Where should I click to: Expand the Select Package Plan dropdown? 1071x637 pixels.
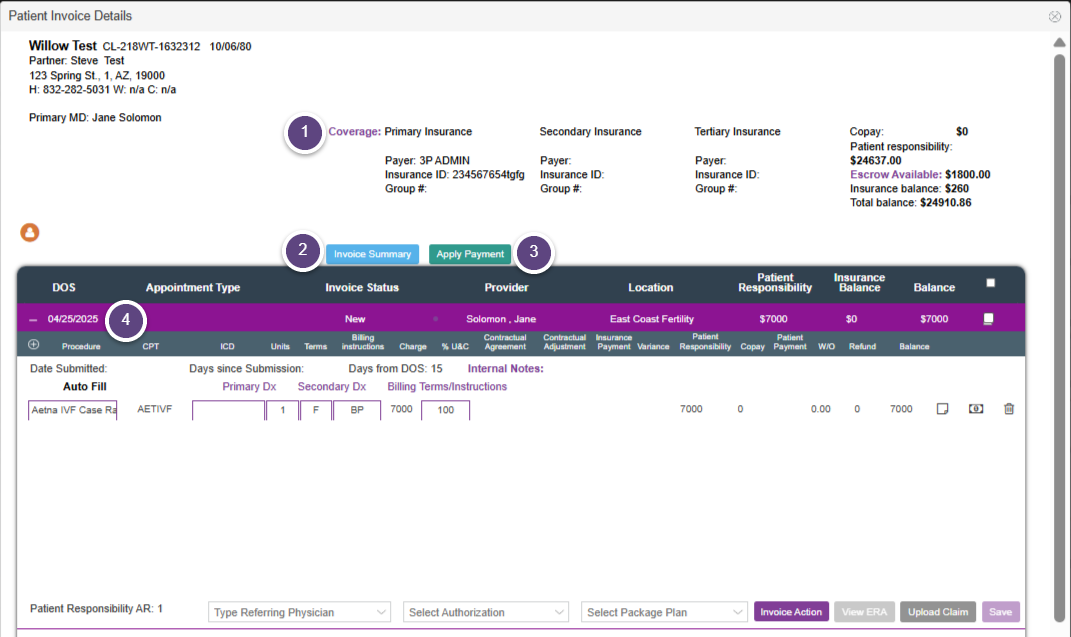click(664, 612)
